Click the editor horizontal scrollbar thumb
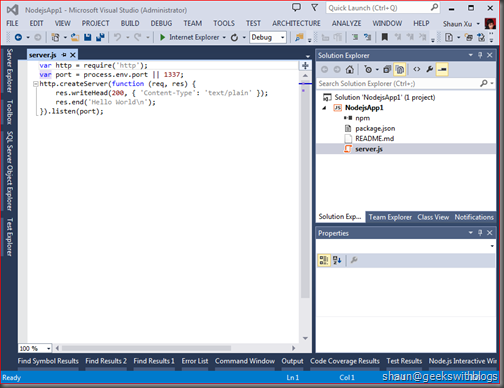 146,348
